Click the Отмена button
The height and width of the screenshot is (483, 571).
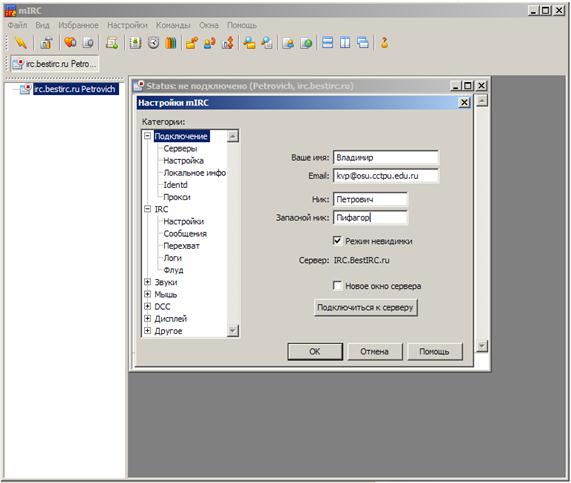point(375,352)
